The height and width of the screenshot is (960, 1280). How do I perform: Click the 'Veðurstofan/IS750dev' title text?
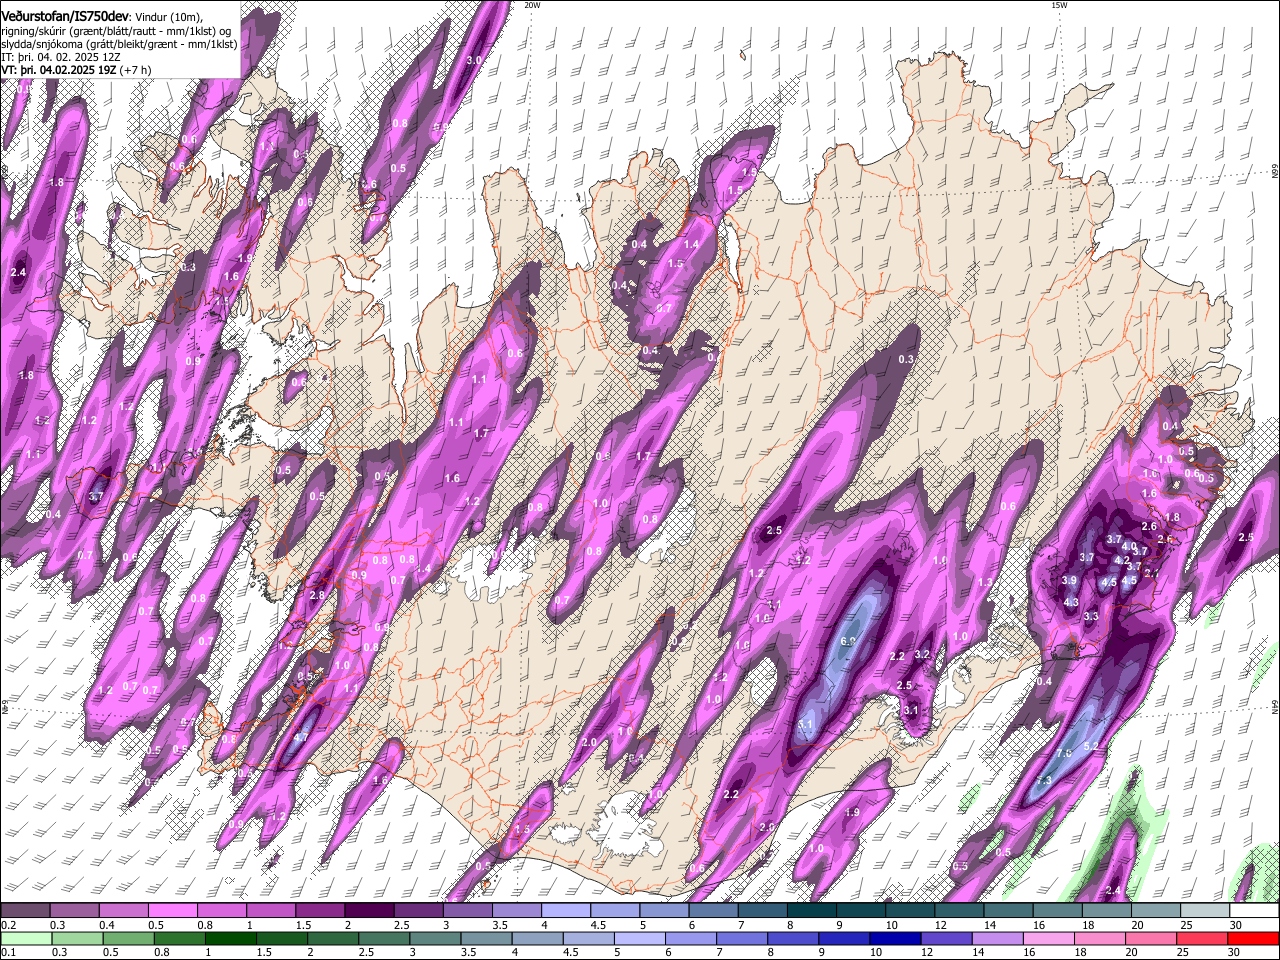66,16
